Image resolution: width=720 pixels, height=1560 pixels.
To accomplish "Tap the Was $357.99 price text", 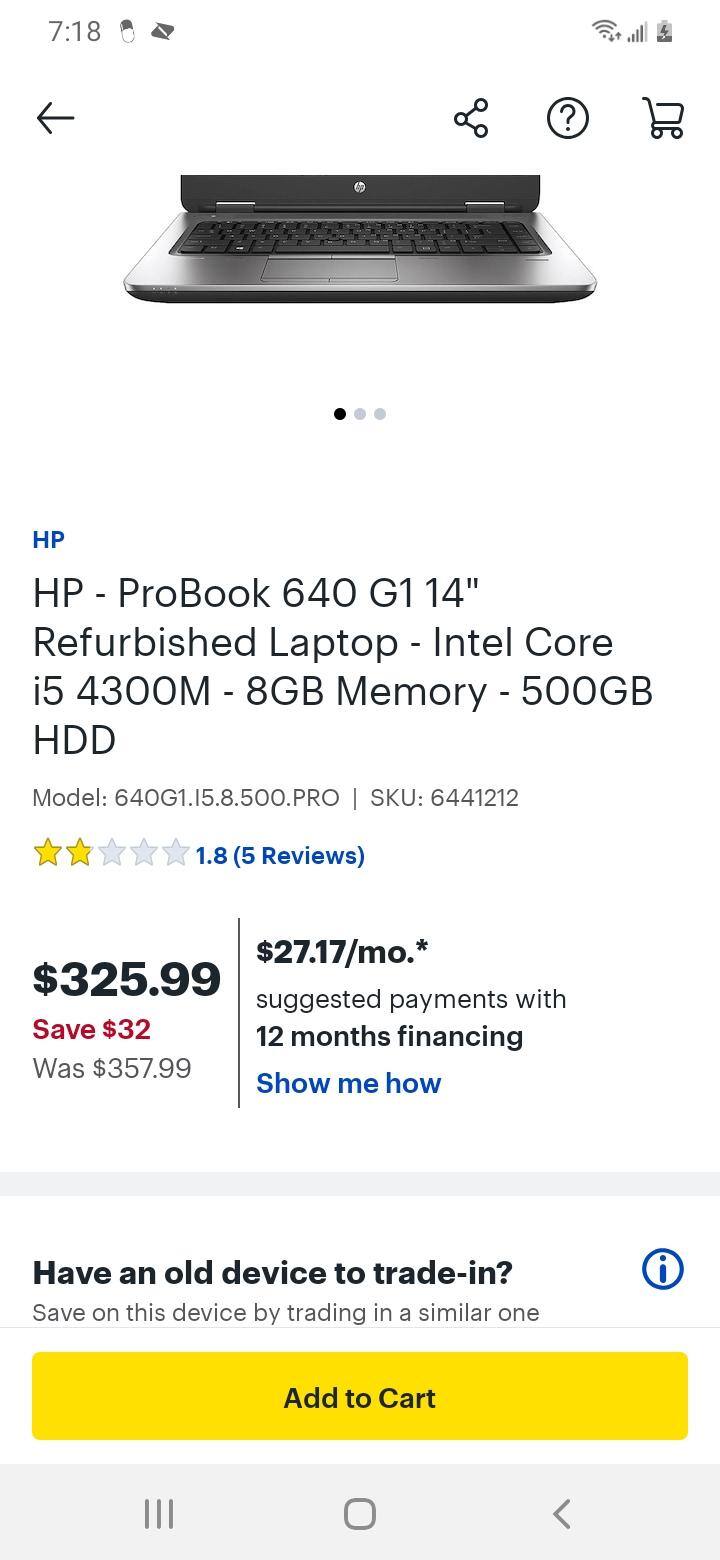I will [x=112, y=1068].
